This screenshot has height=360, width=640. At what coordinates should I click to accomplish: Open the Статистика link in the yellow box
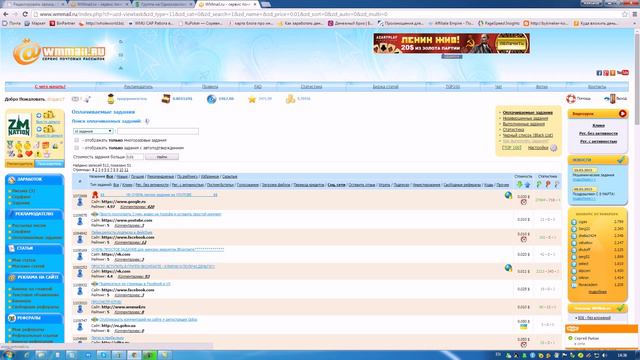(513, 129)
